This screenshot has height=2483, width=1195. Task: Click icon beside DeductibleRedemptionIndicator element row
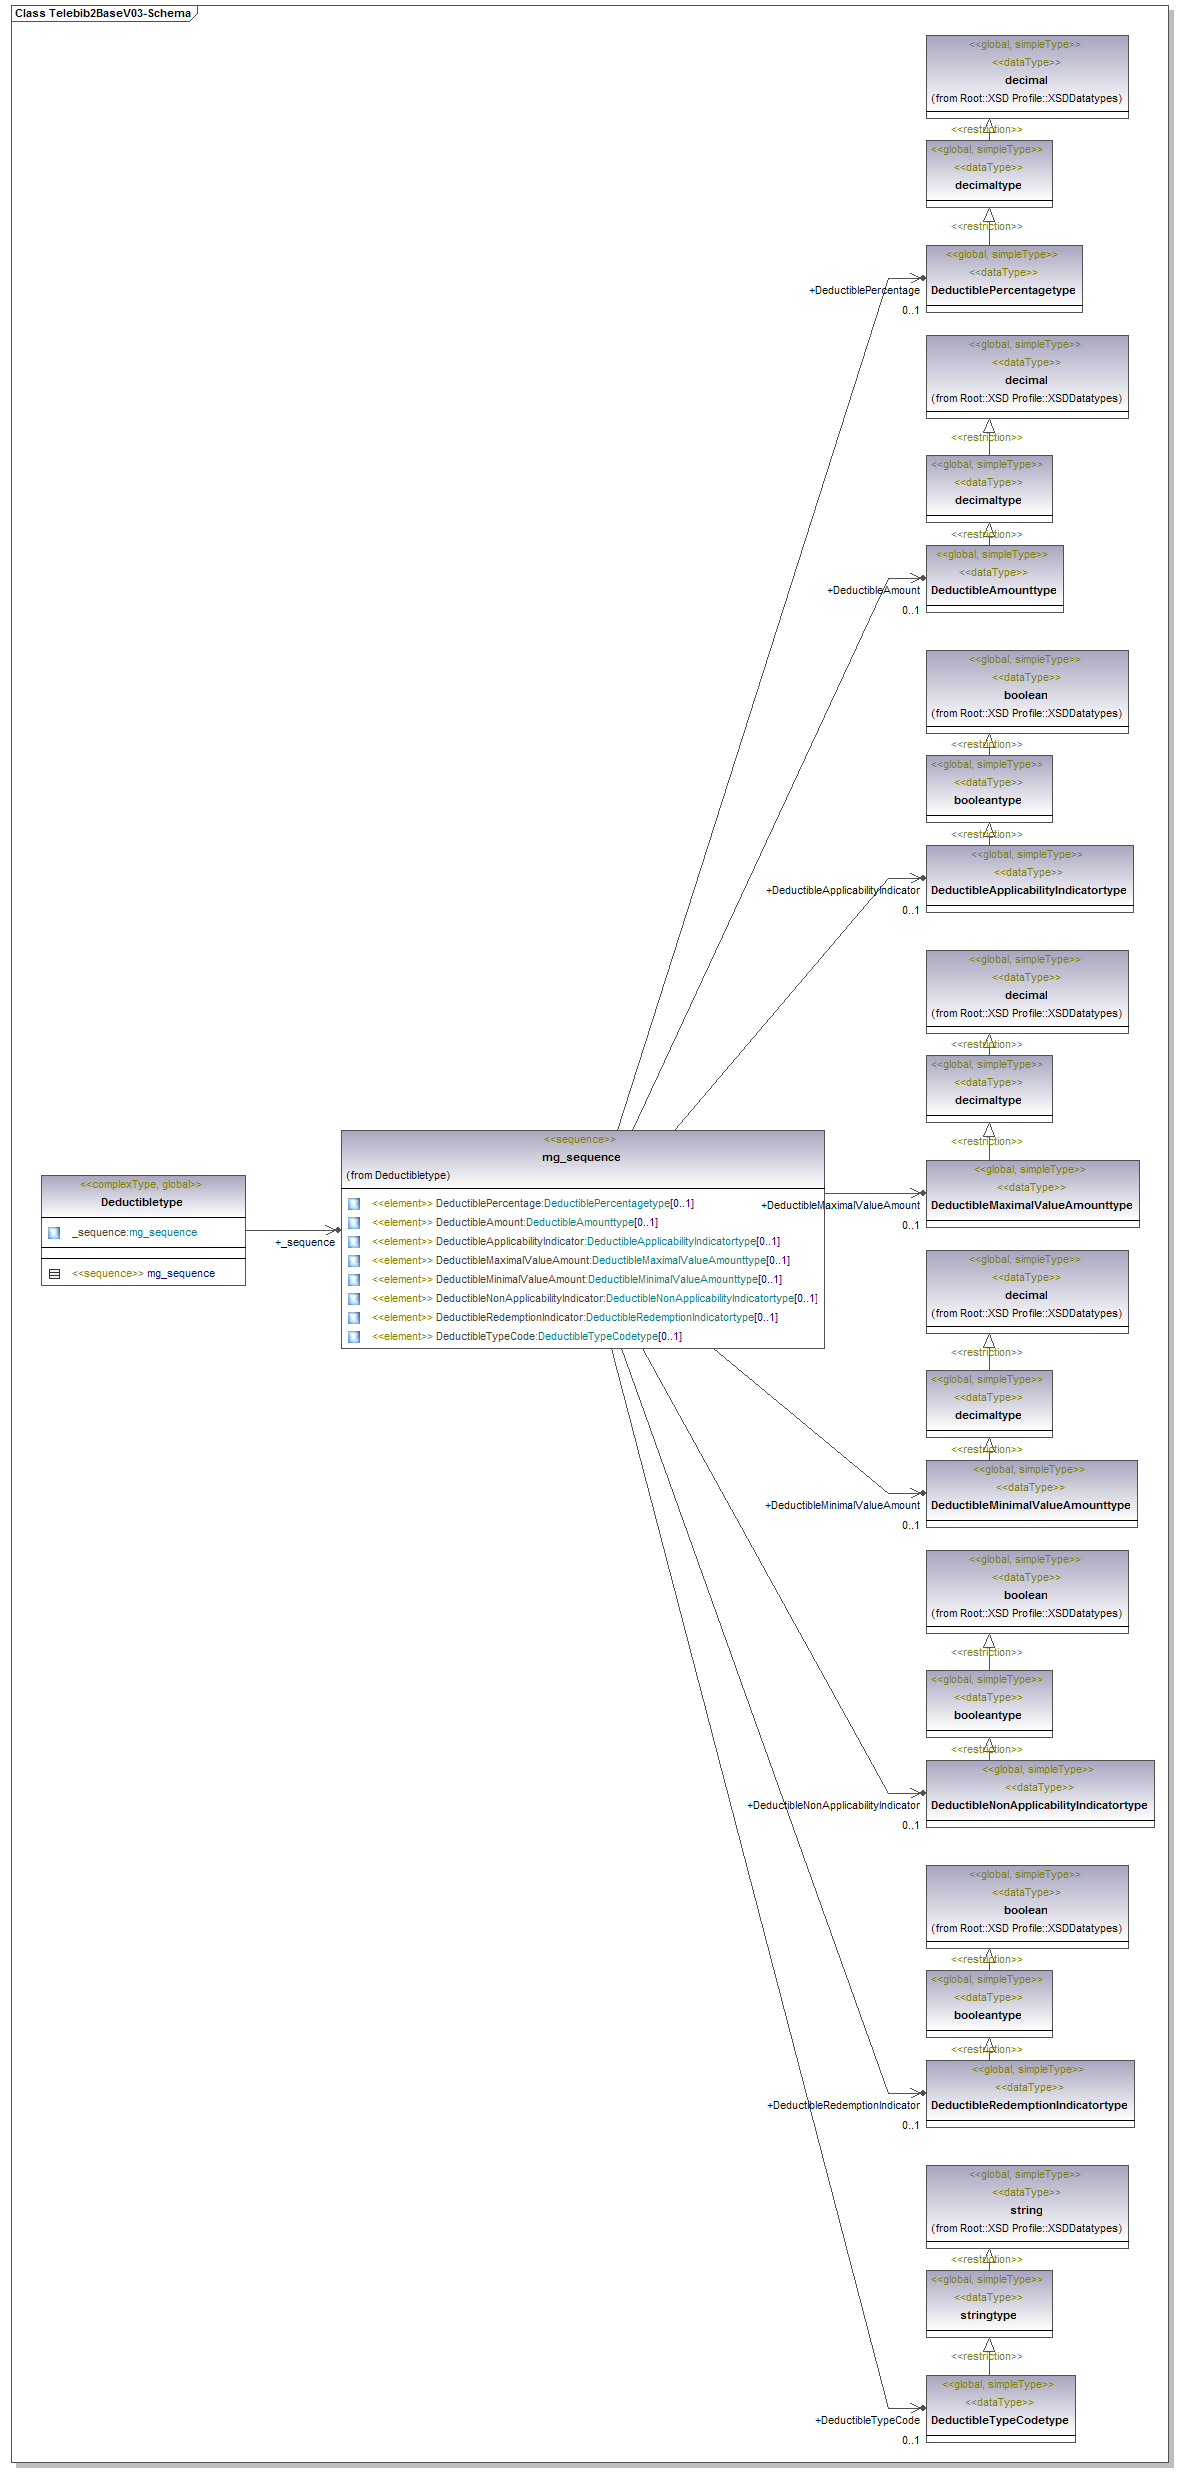pos(354,1318)
